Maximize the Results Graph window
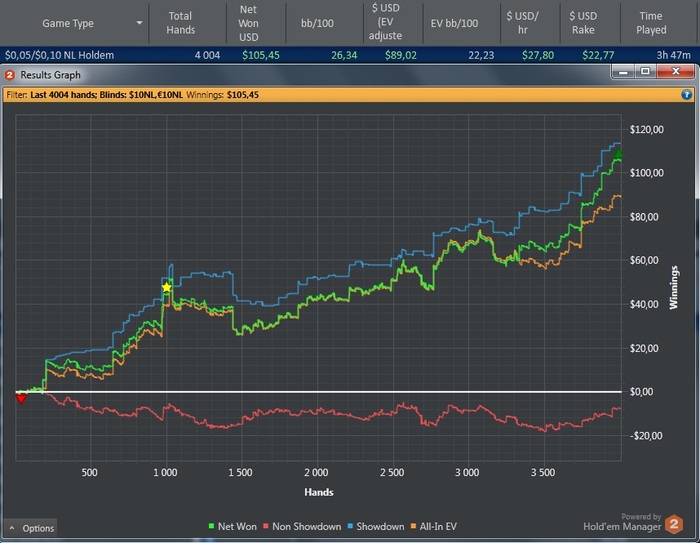The height and width of the screenshot is (543, 700). [x=645, y=71]
